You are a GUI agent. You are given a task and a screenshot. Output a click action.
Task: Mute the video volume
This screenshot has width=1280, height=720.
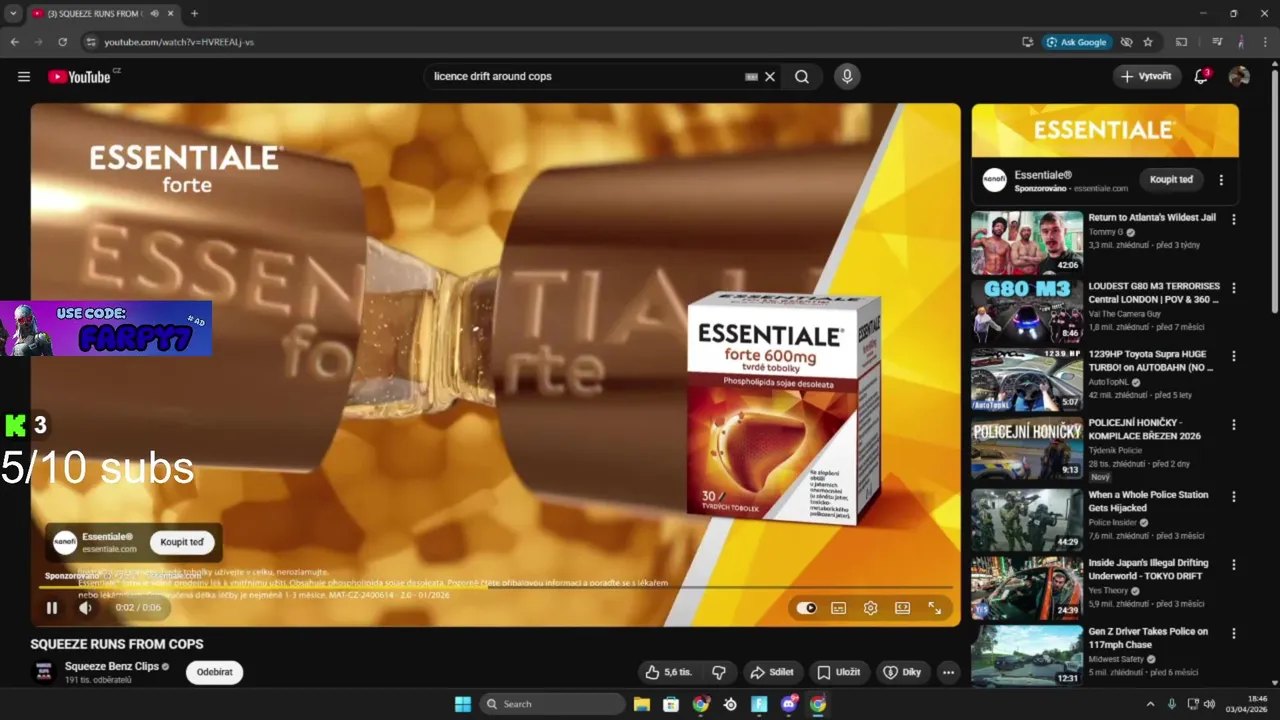pos(85,607)
